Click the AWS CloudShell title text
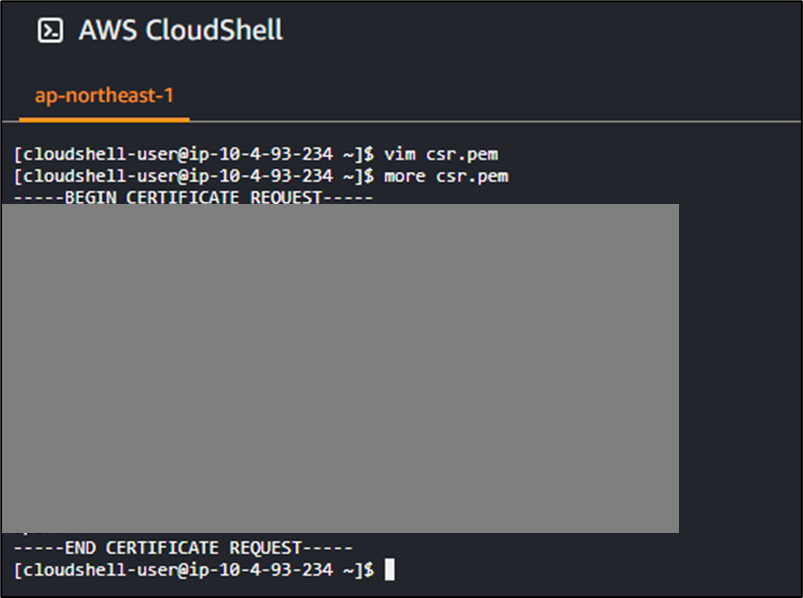Image resolution: width=803 pixels, height=598 pixels. [180, 30]
